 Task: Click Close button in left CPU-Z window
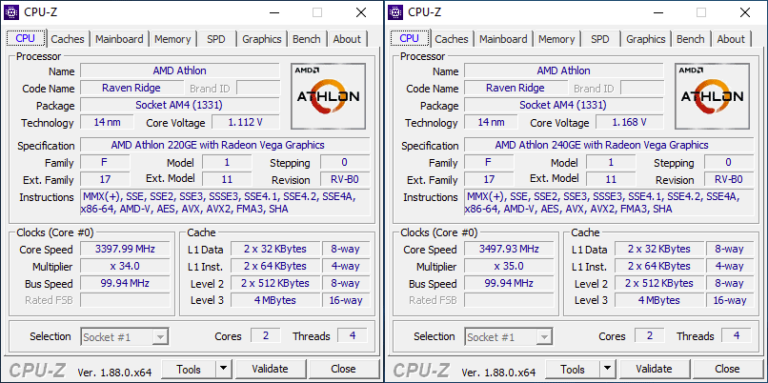pos(343,368)
